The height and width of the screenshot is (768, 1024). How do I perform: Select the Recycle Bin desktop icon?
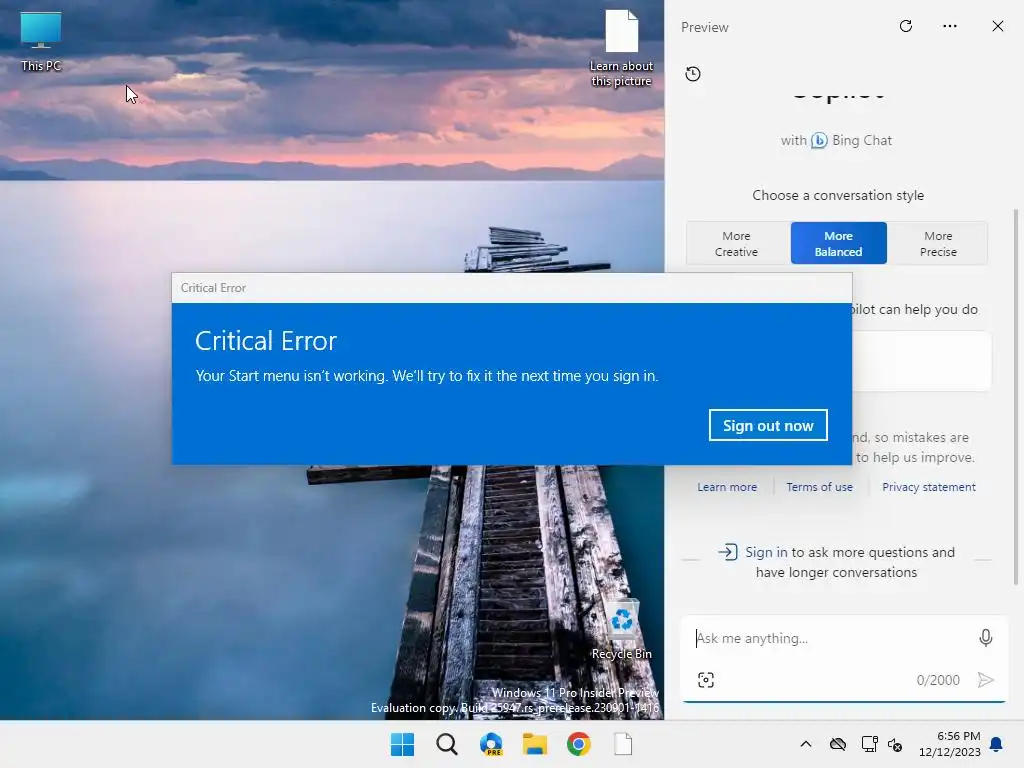[x=621, y=630]
